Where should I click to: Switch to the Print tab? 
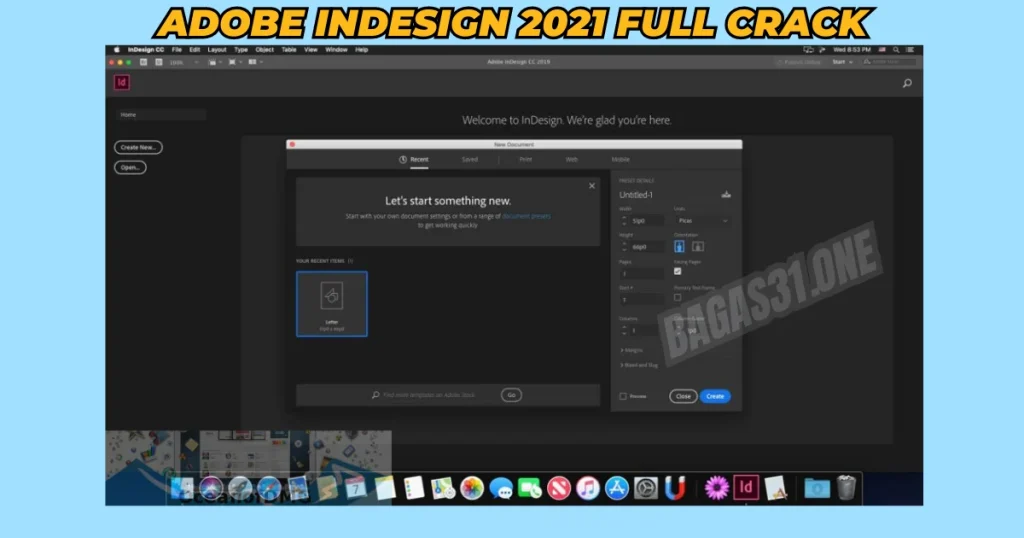[525, 159]
